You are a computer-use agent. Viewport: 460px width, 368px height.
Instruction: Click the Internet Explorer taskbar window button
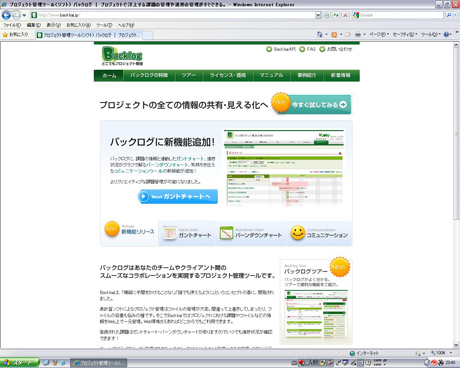coord(98,363)
